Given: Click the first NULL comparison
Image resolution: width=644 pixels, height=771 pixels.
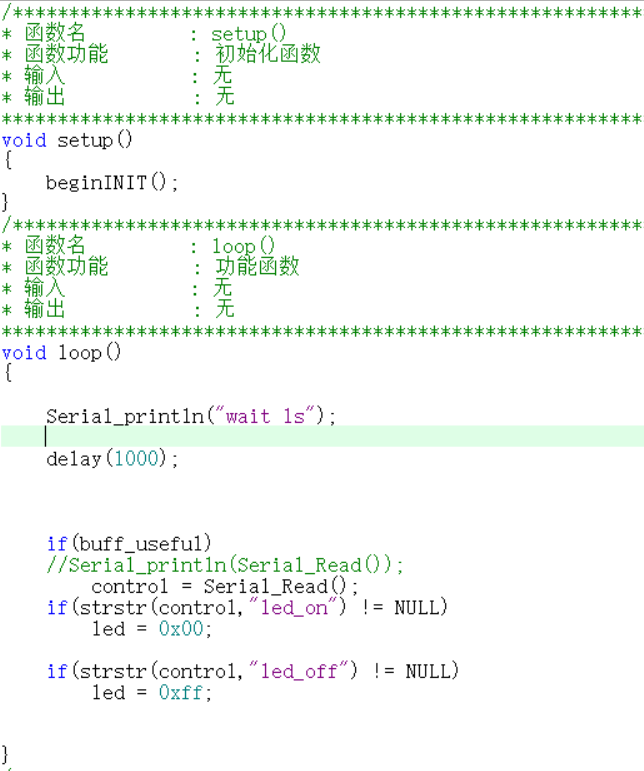Looking at the screenshot, I should (x=421, y=607).
